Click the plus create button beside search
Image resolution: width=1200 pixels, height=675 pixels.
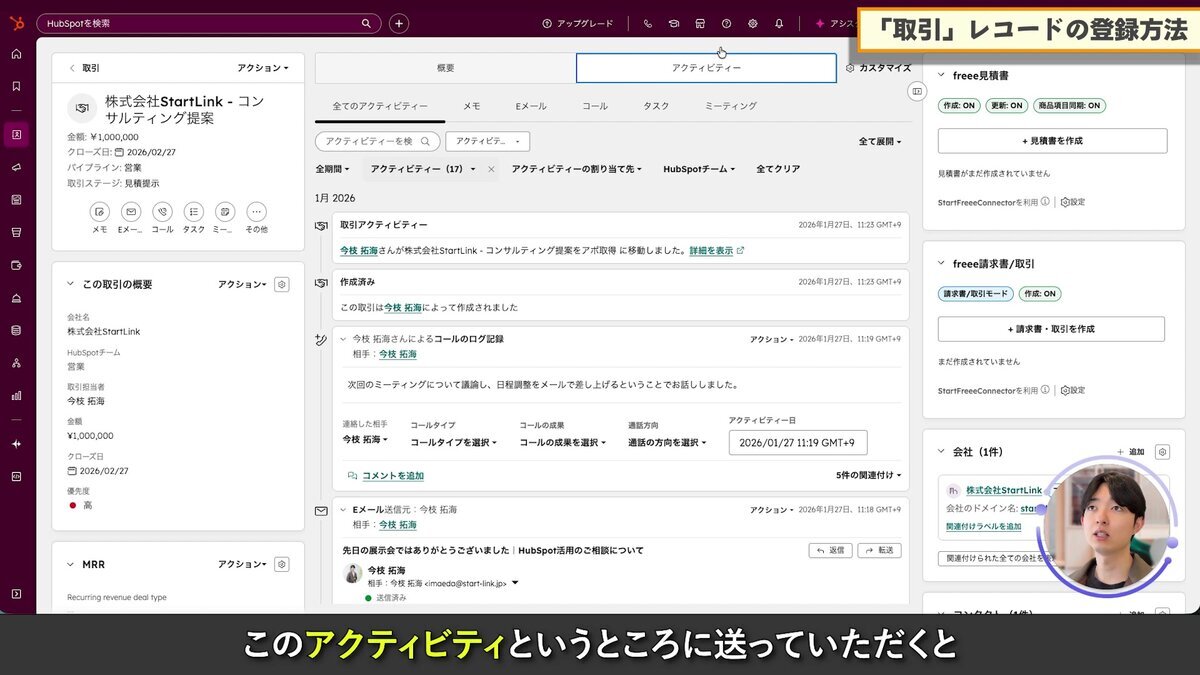[x=398, y=23]
